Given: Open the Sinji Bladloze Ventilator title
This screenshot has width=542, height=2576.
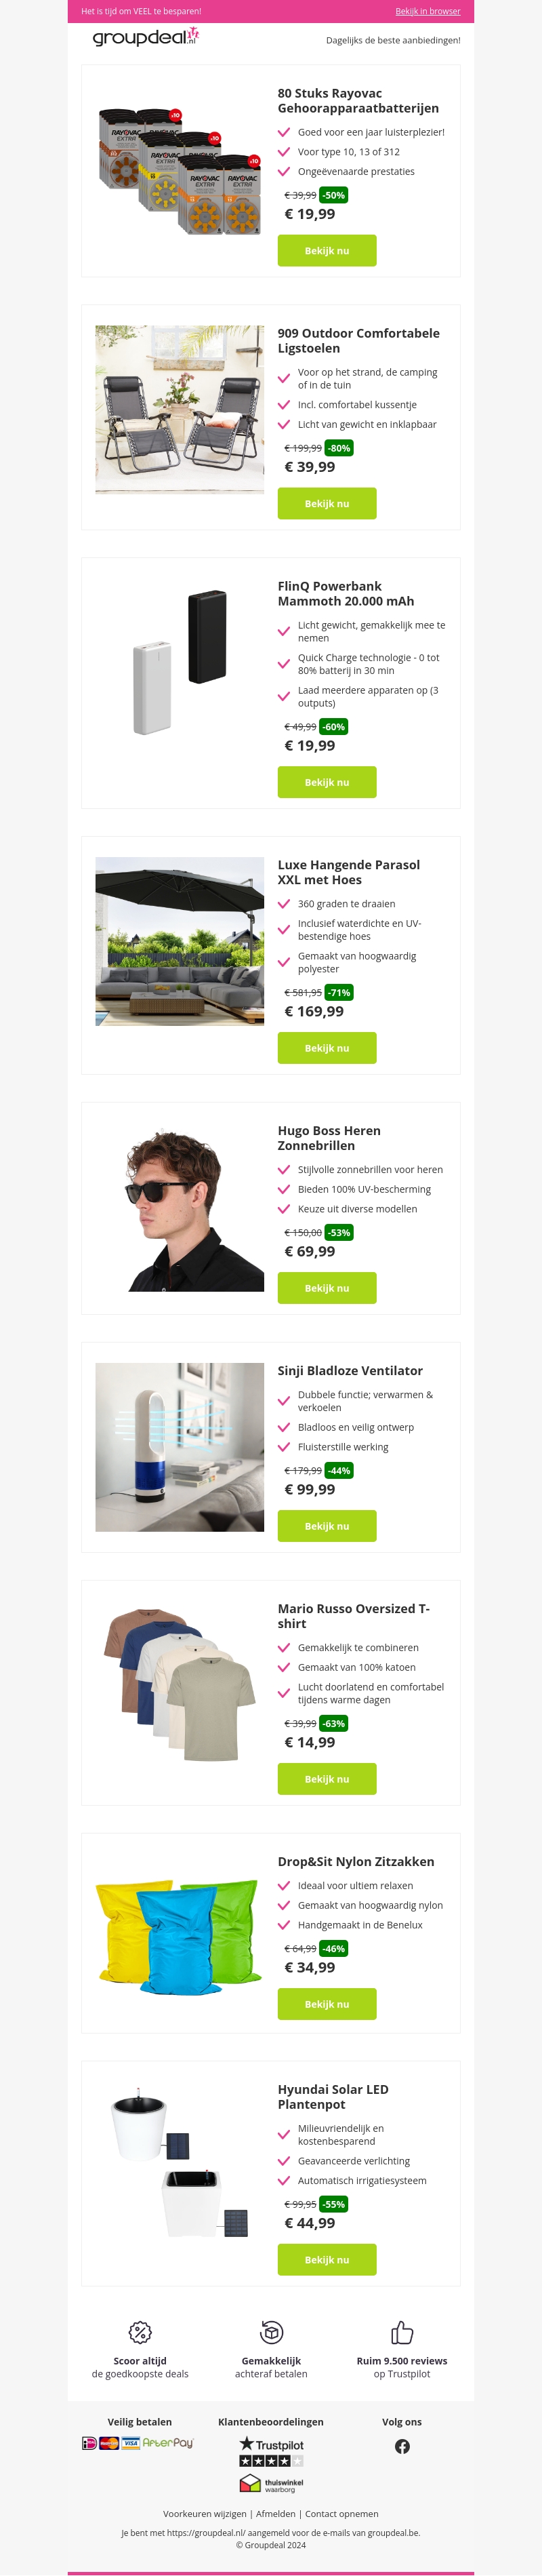Looking at the screenshot, I should tap(350, 1370).
